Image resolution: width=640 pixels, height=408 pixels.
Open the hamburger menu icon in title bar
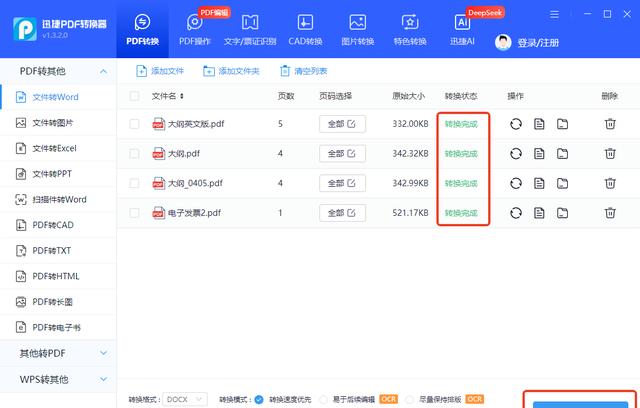554,15
